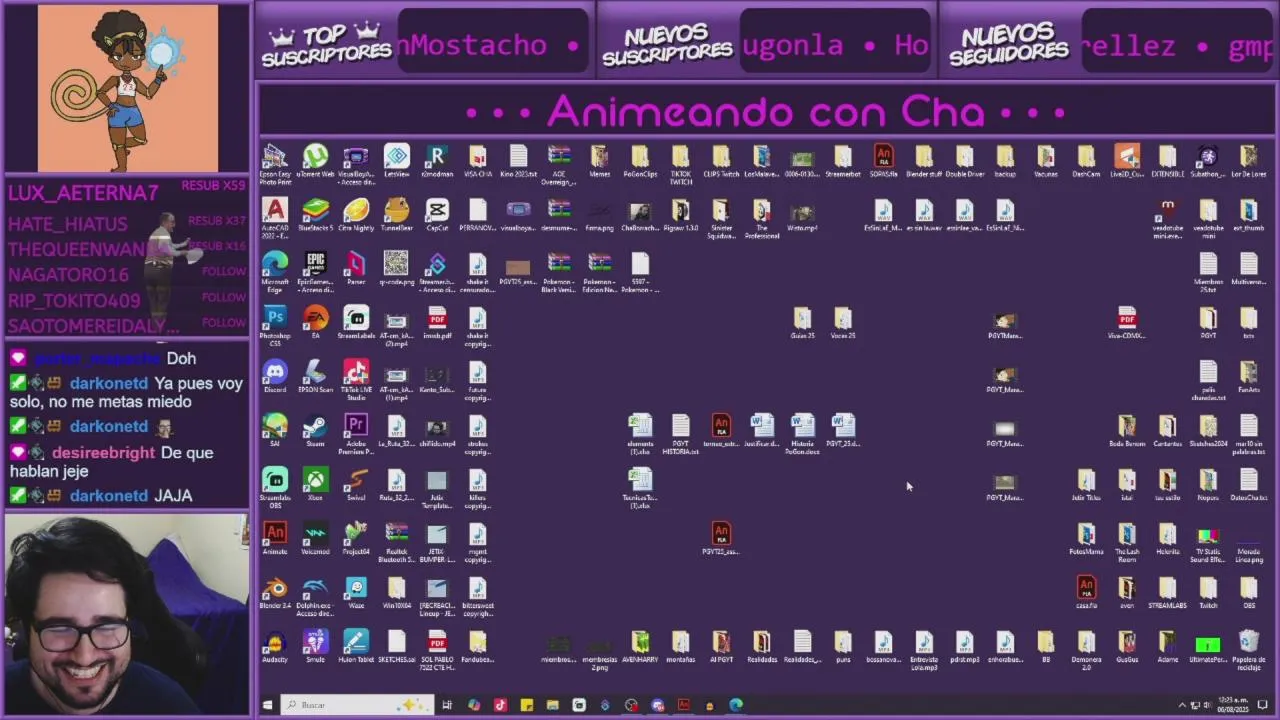
Task: Open Task View on the taskbar
Action: [447, 705]
